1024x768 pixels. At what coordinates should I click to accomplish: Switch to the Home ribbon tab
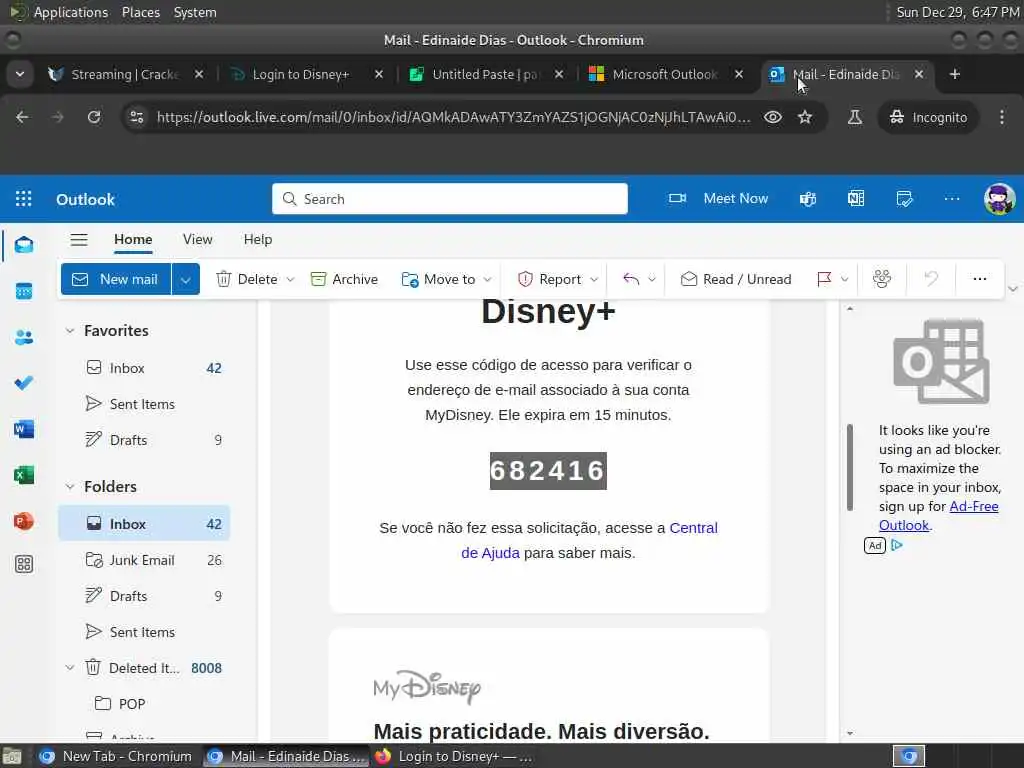coord(133,240)
